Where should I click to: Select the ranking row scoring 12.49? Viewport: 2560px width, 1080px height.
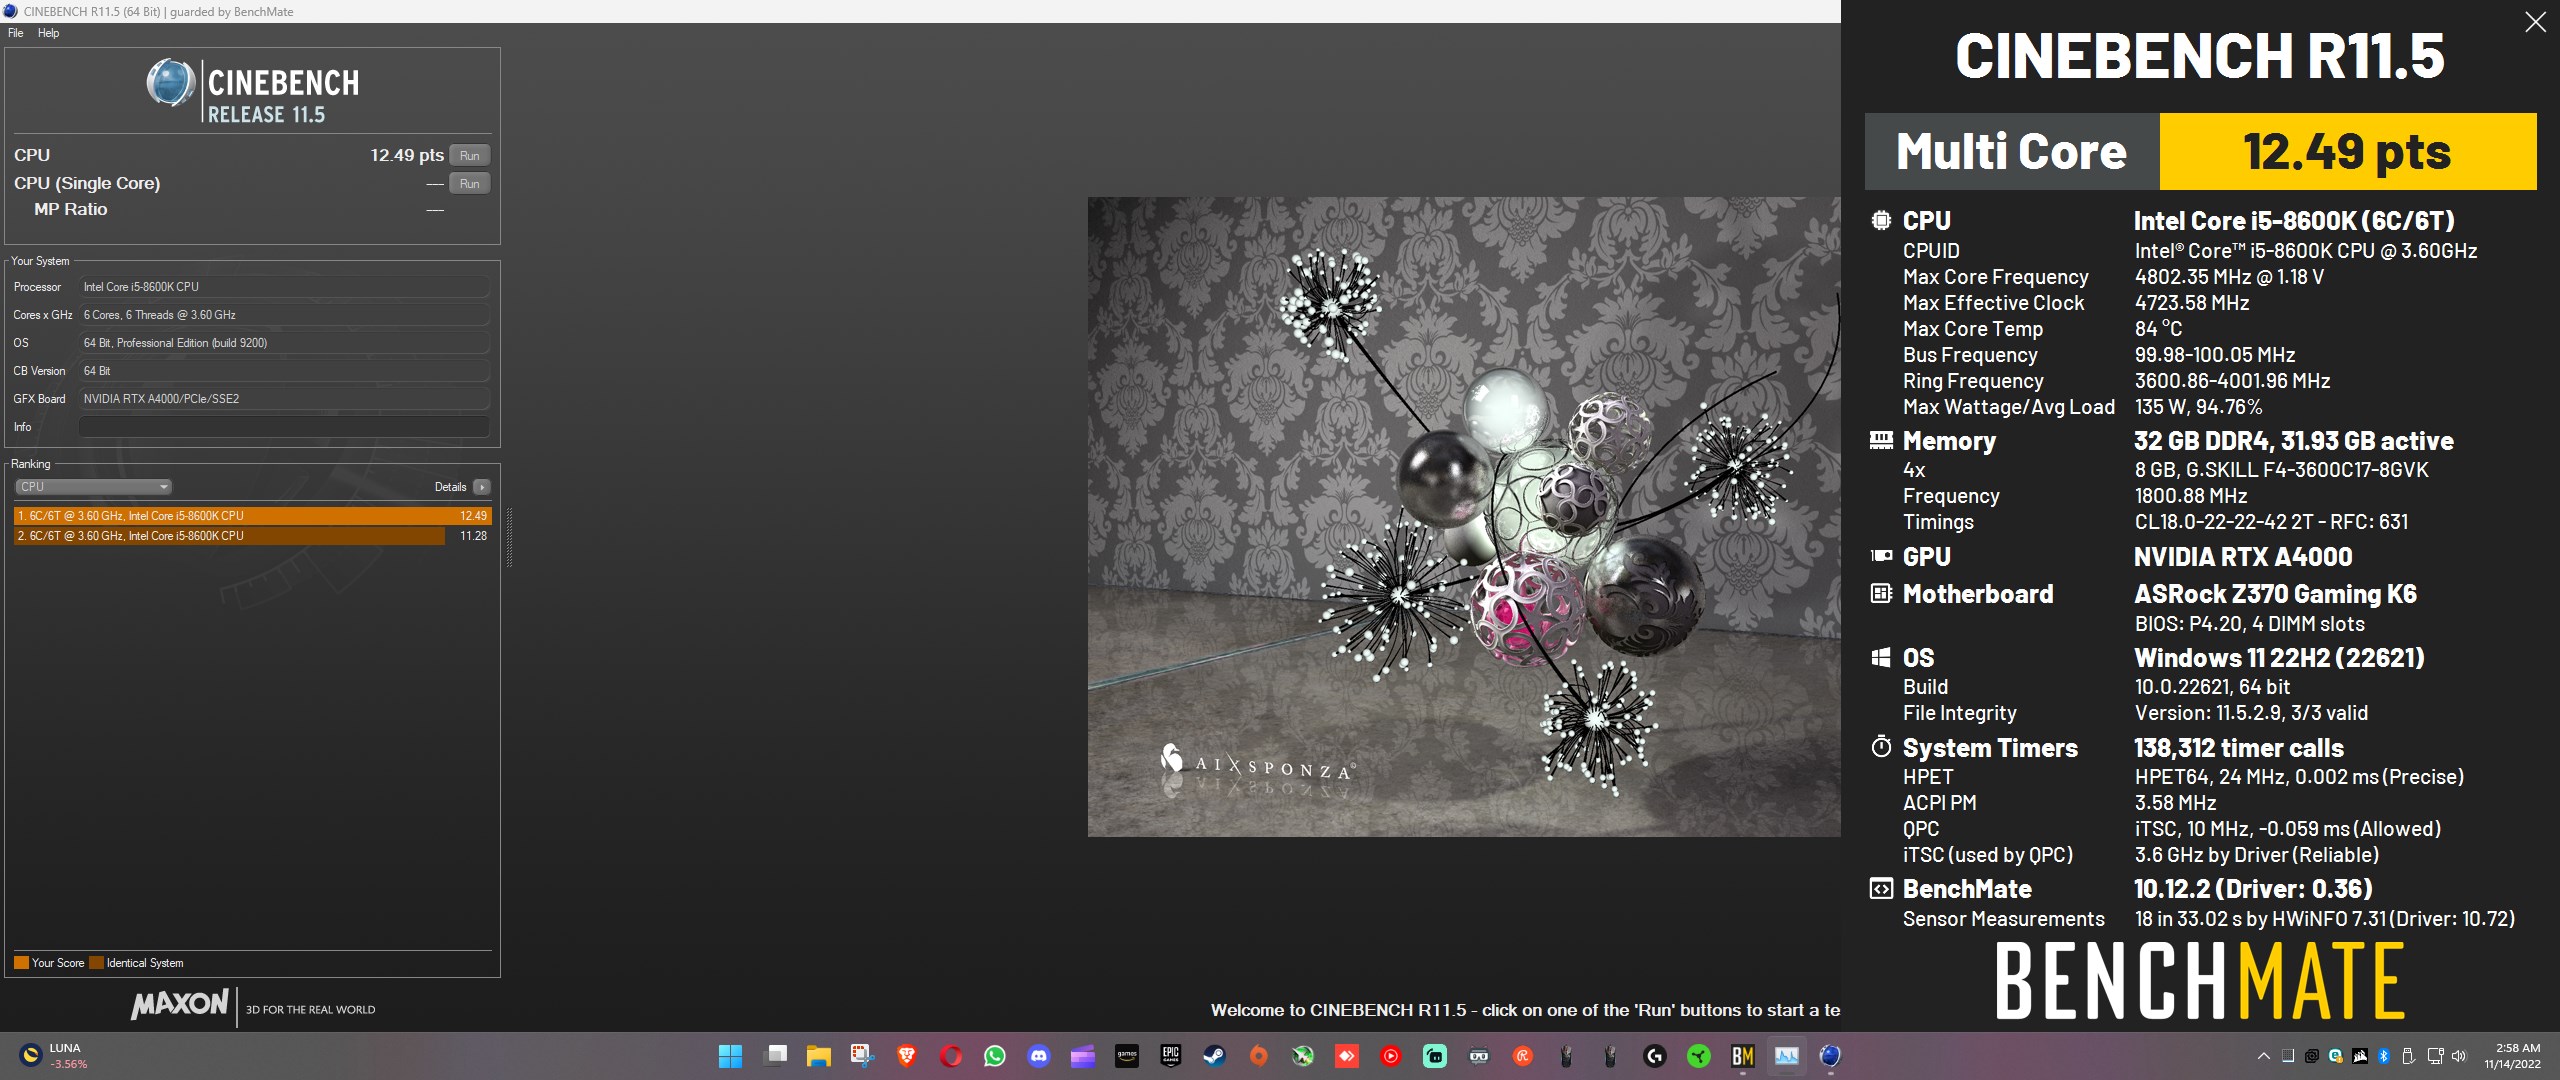click(252, 516)
